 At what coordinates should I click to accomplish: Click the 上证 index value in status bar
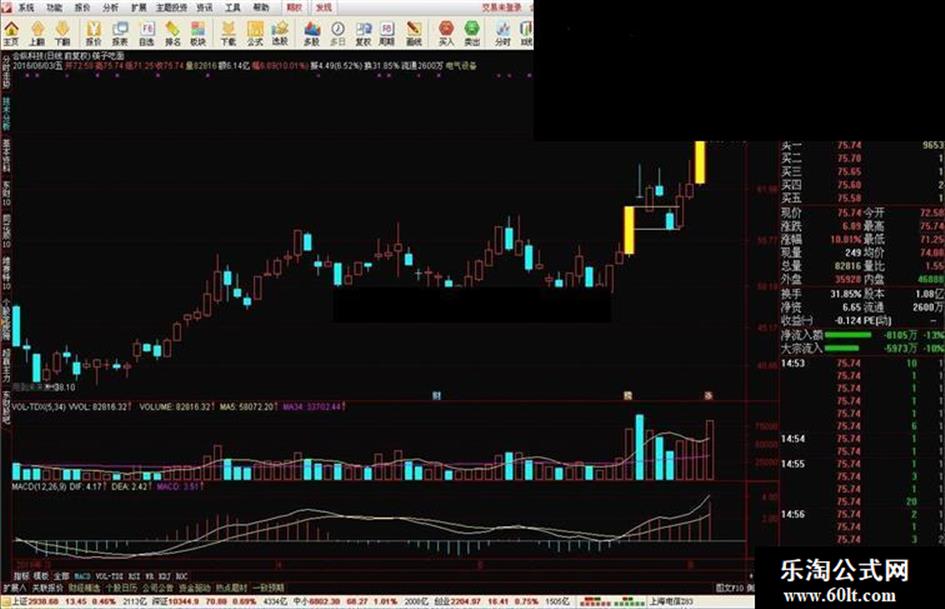(42, 602)
